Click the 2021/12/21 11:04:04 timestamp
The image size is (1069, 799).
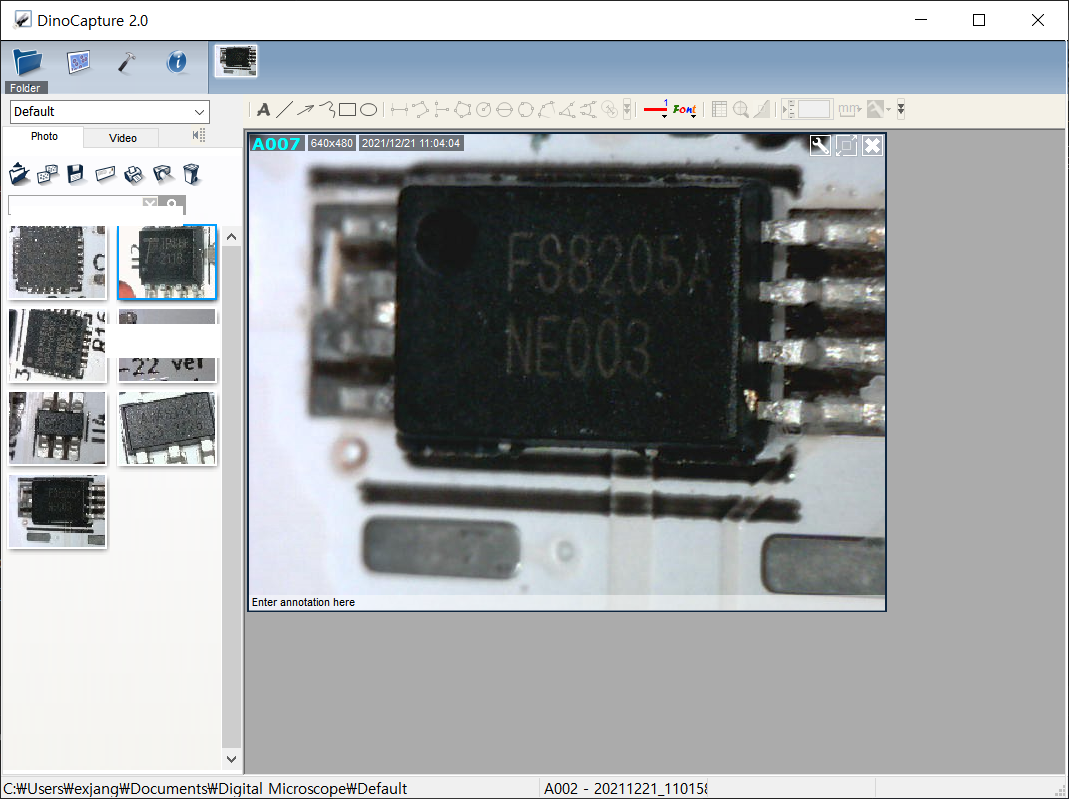pyautogui.click(x=411, y=143)
